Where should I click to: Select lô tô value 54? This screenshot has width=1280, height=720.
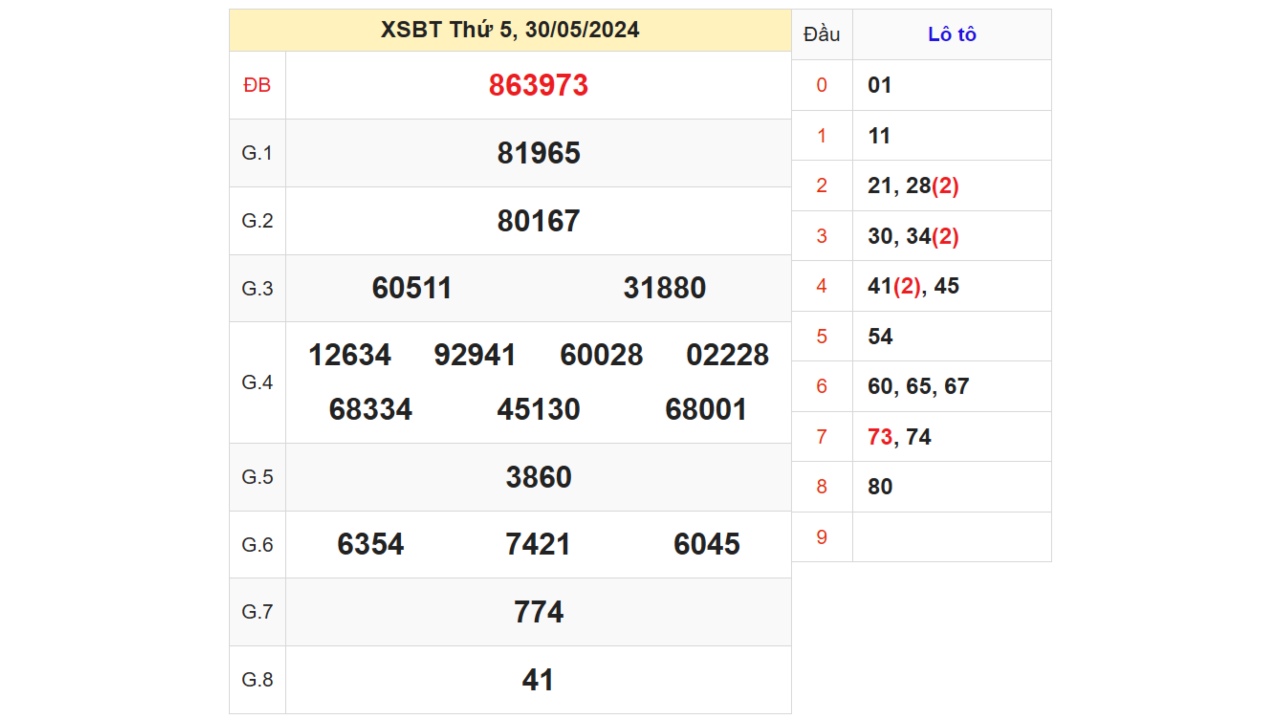tap(880, 336)
